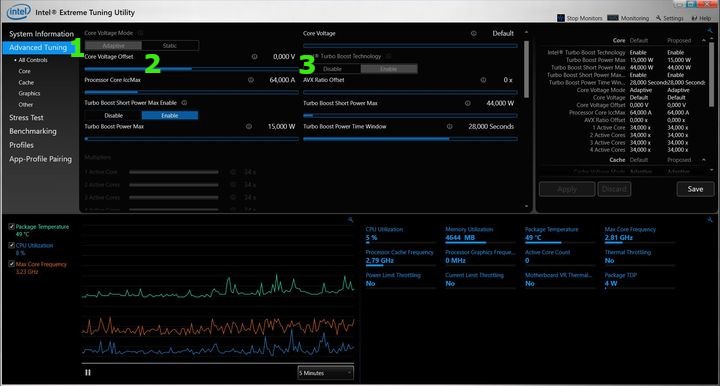Click zoom magnifier icon above the graph
The height and width of the screenshot is (386, 720).
pyautogui.click(x=350, y=220)
